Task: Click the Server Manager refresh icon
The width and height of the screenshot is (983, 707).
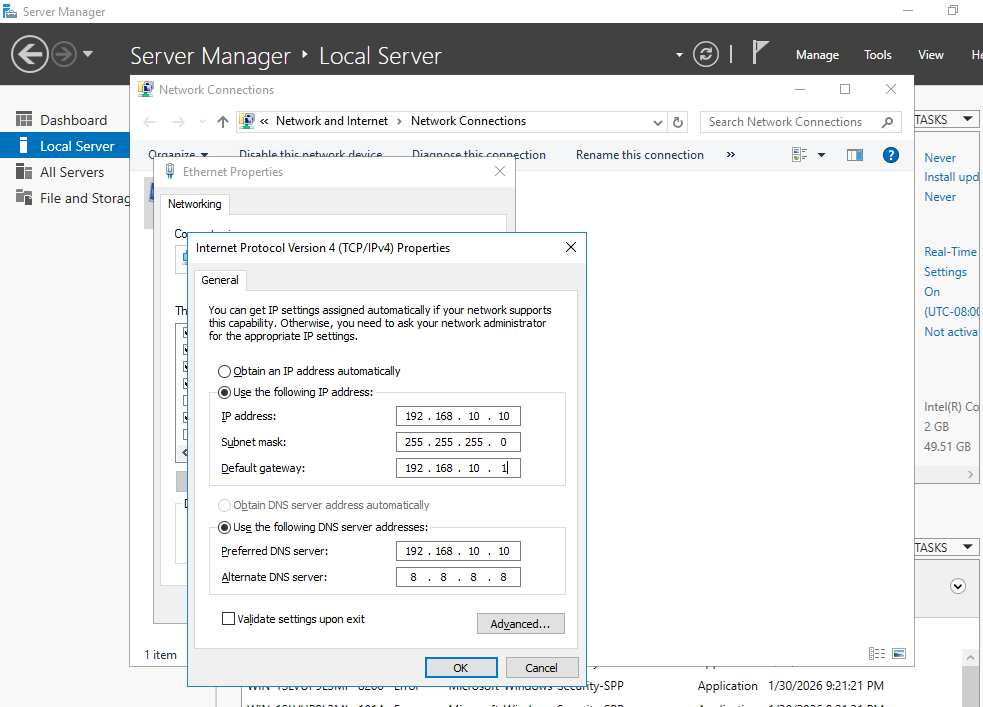Action: pyautogui.click(x=706, y=54)
